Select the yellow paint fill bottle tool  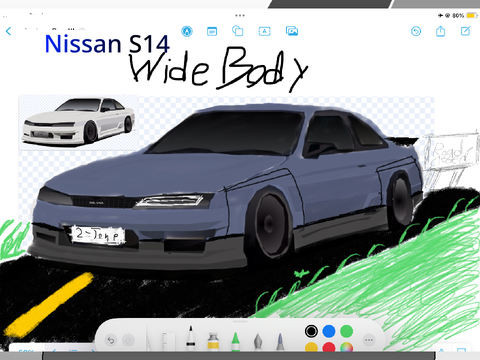[x=213, y=341]
